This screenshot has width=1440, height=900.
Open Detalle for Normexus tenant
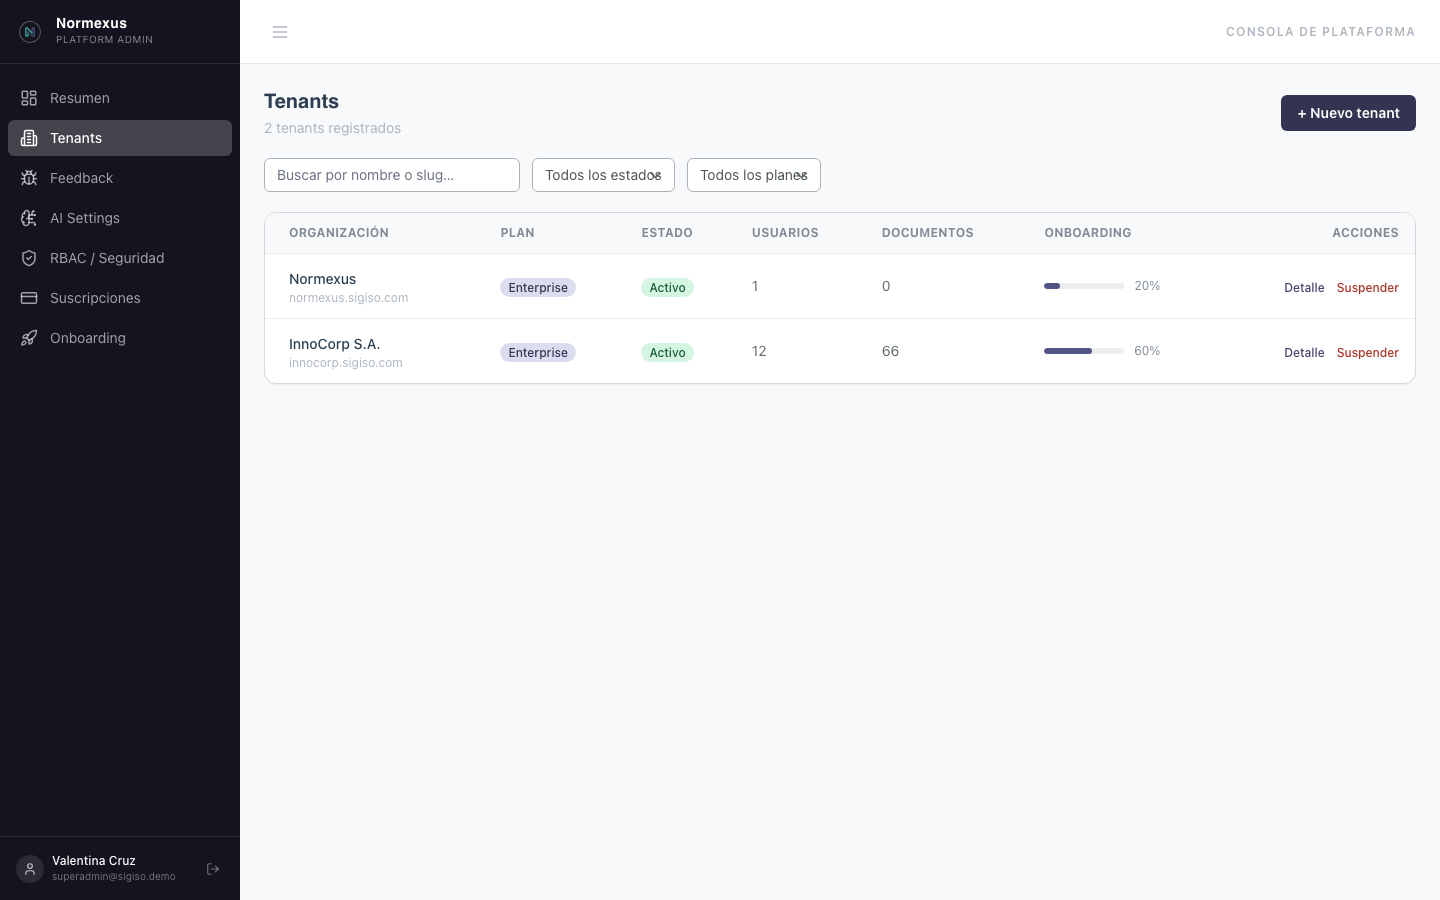pos(1304,288)
